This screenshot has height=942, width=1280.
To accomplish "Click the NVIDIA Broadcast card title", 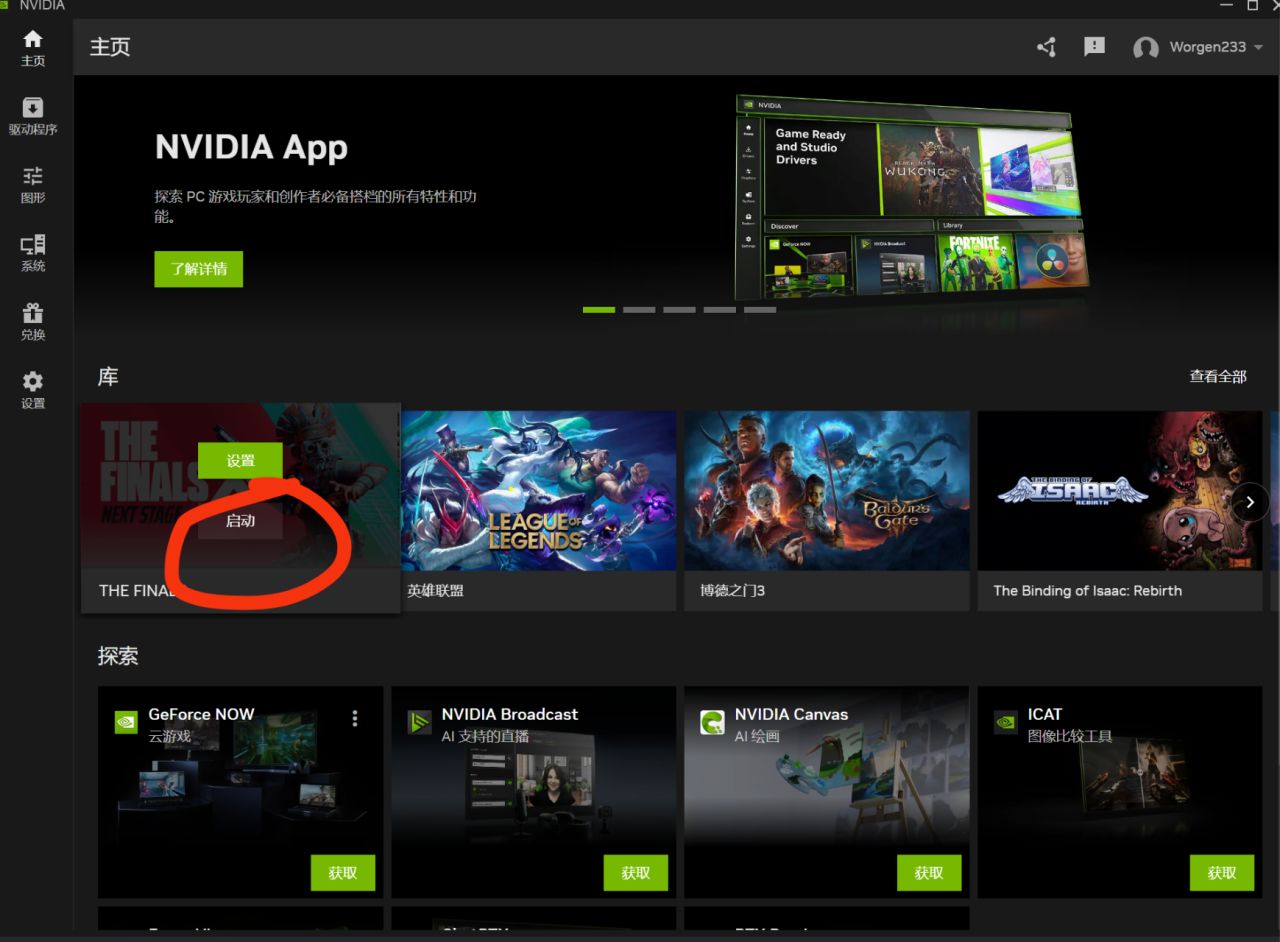I will (510, 714).
